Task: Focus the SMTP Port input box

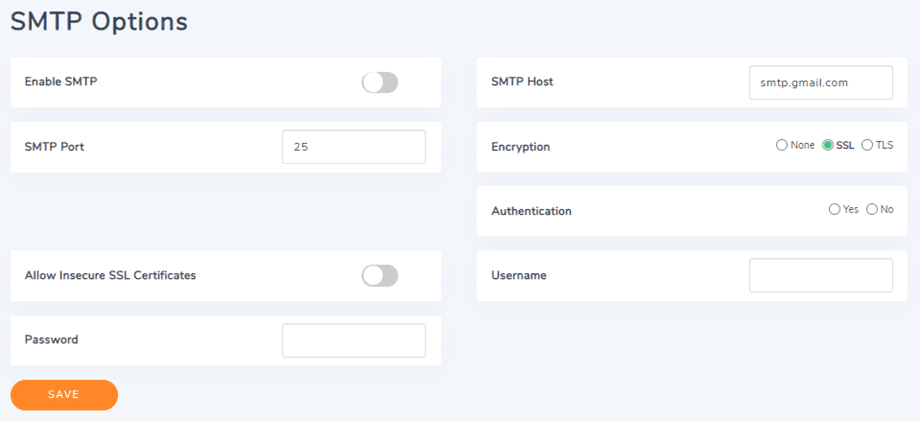Action: [x=354, y=147]
